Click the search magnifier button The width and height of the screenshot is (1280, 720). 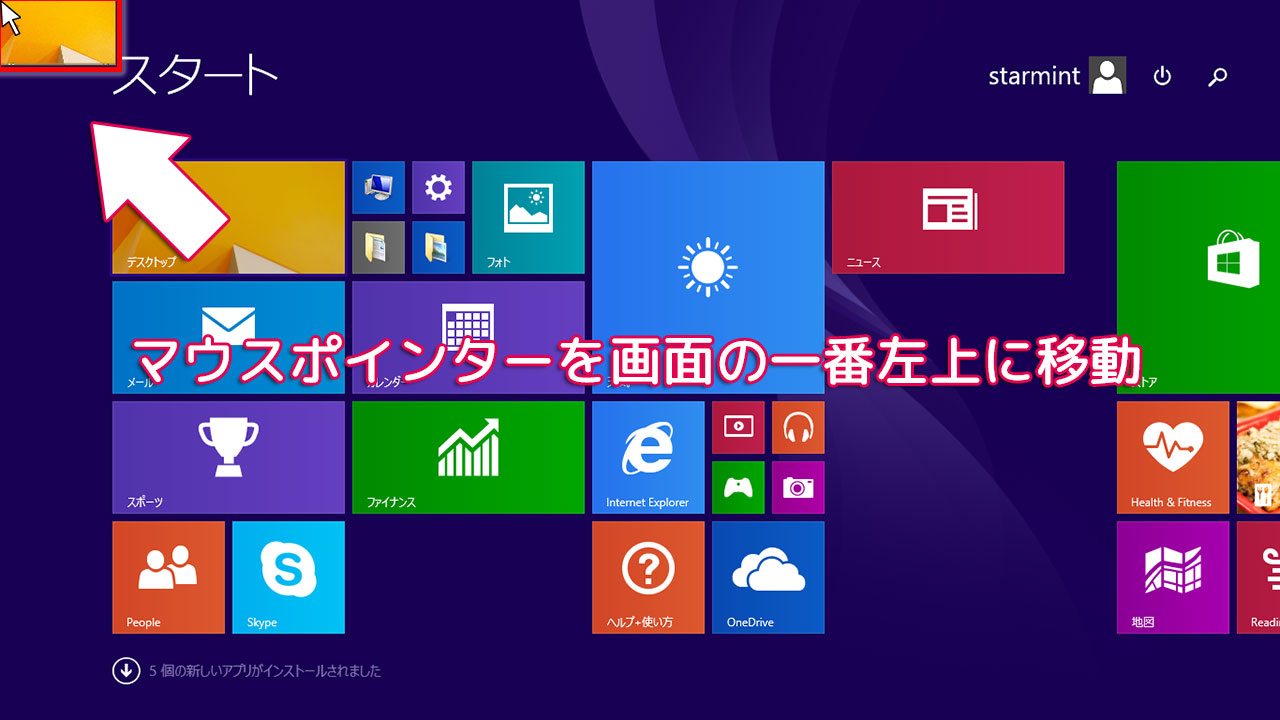(x=1217, y=76)
